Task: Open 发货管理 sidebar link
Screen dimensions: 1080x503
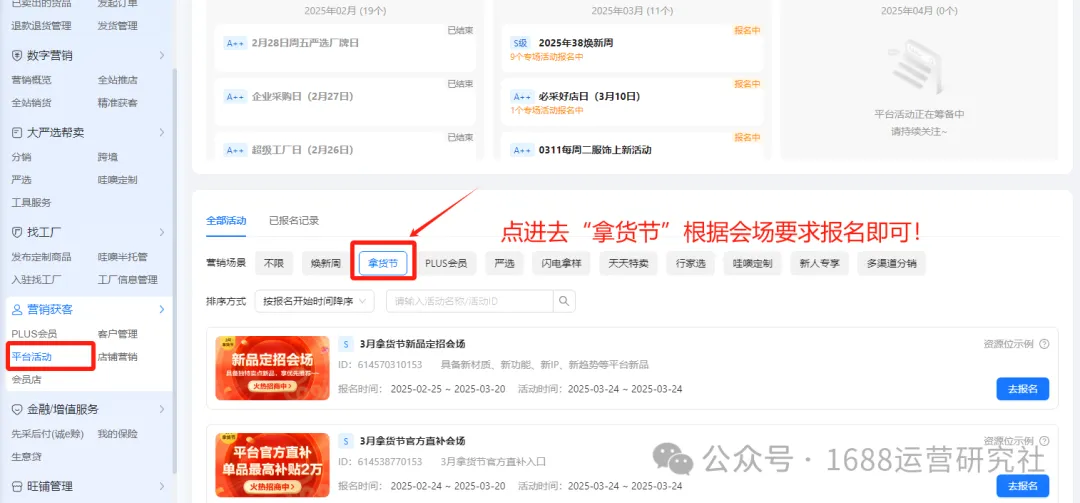Action: (x=118, y=25)
